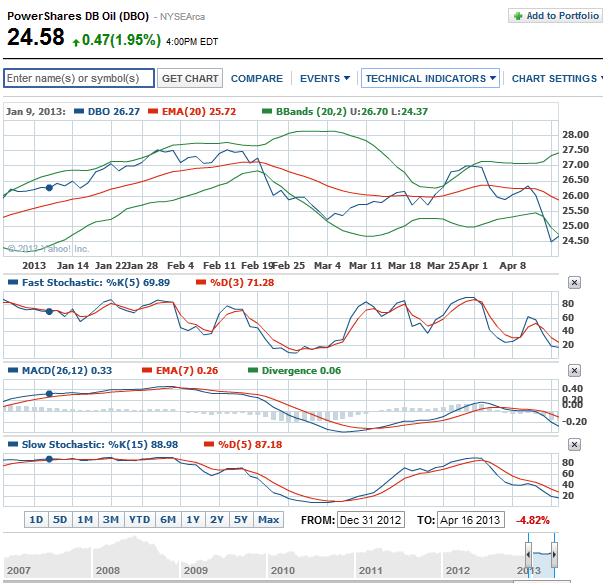Select the 1D time range
This screenshot has width=609, height=585.
[37, 519]
